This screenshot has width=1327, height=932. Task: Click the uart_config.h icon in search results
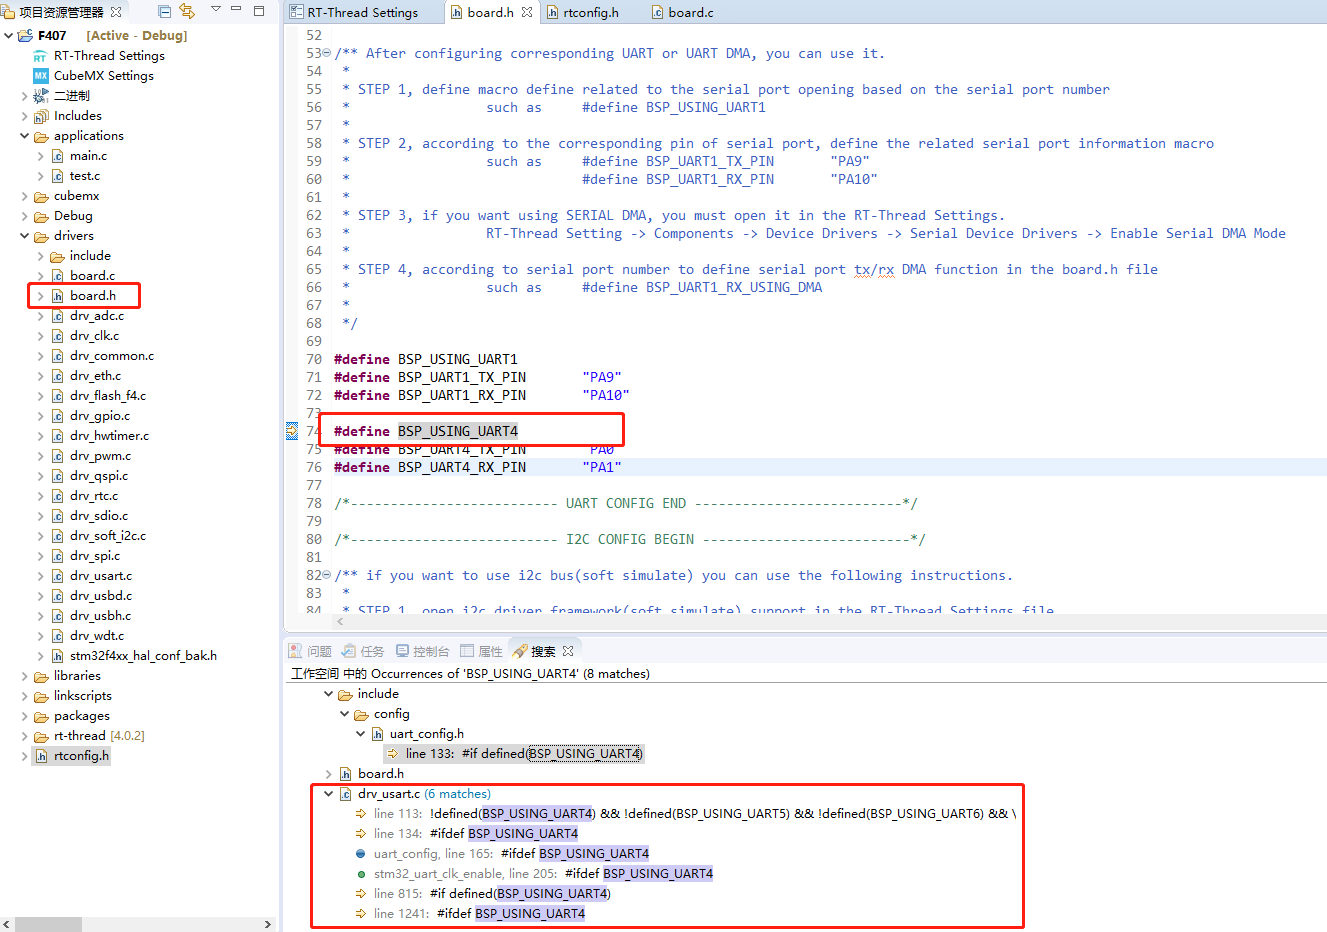point(377,734)
